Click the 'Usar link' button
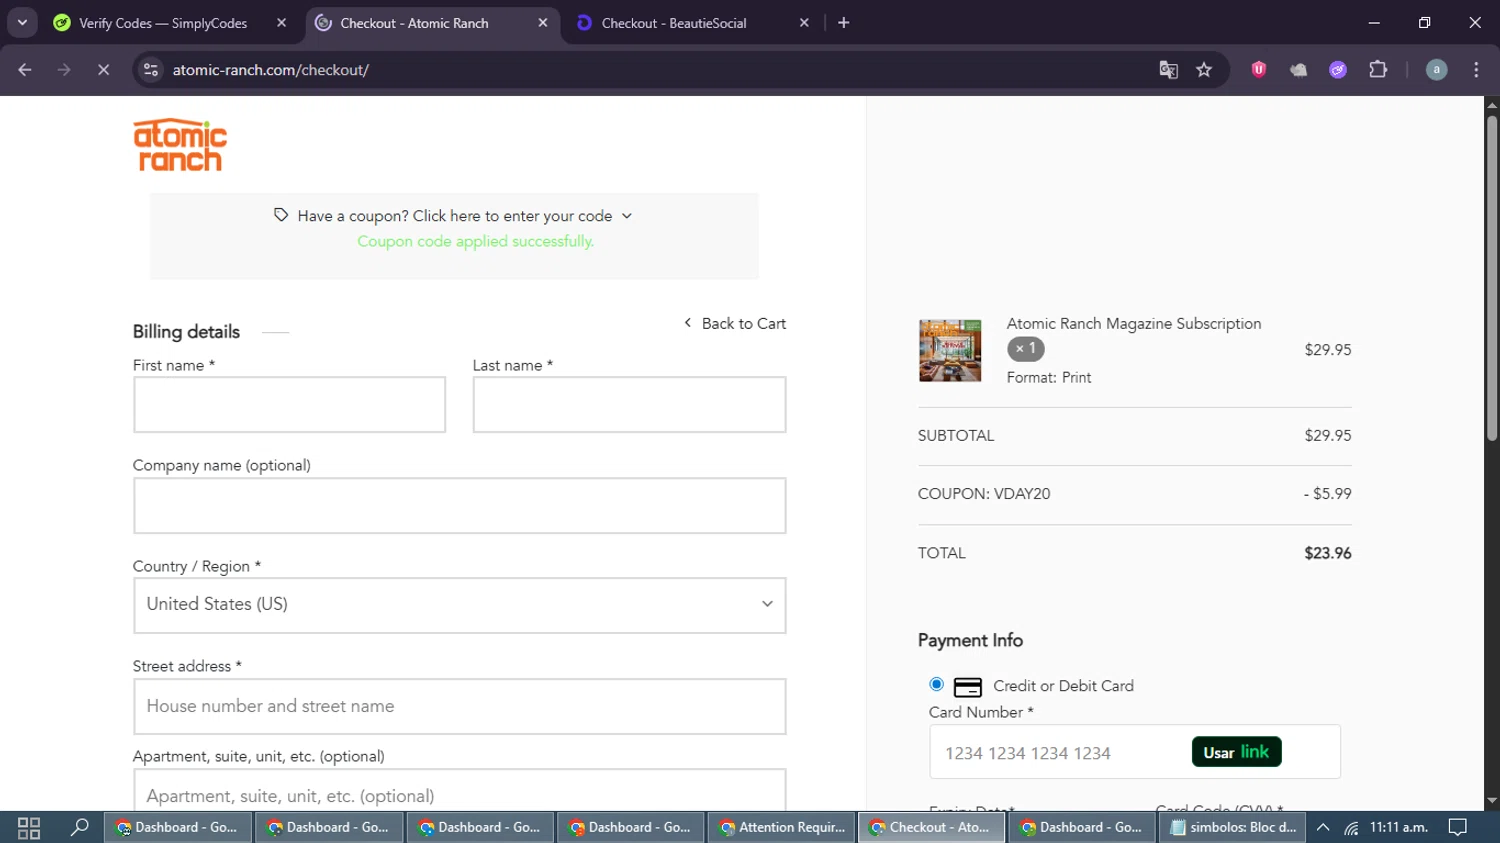 click(x=1237, y=752)
